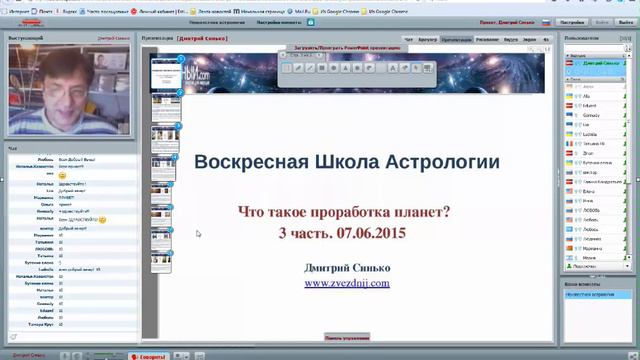Click the 'Тамара Круг' chat message row
This screenshot has height=360, width=640.
(73, 324)
